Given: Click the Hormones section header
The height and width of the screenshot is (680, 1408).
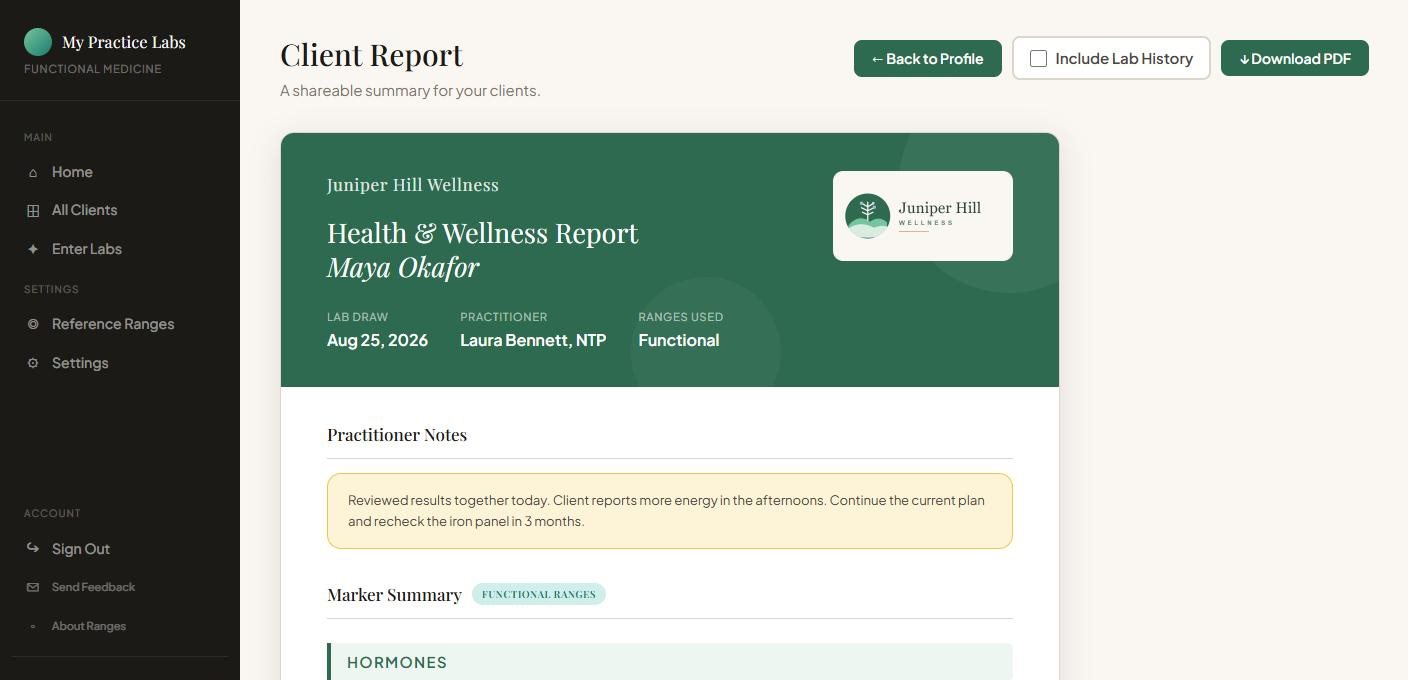Looking at the screenshot, I should [x=670, y=662].
